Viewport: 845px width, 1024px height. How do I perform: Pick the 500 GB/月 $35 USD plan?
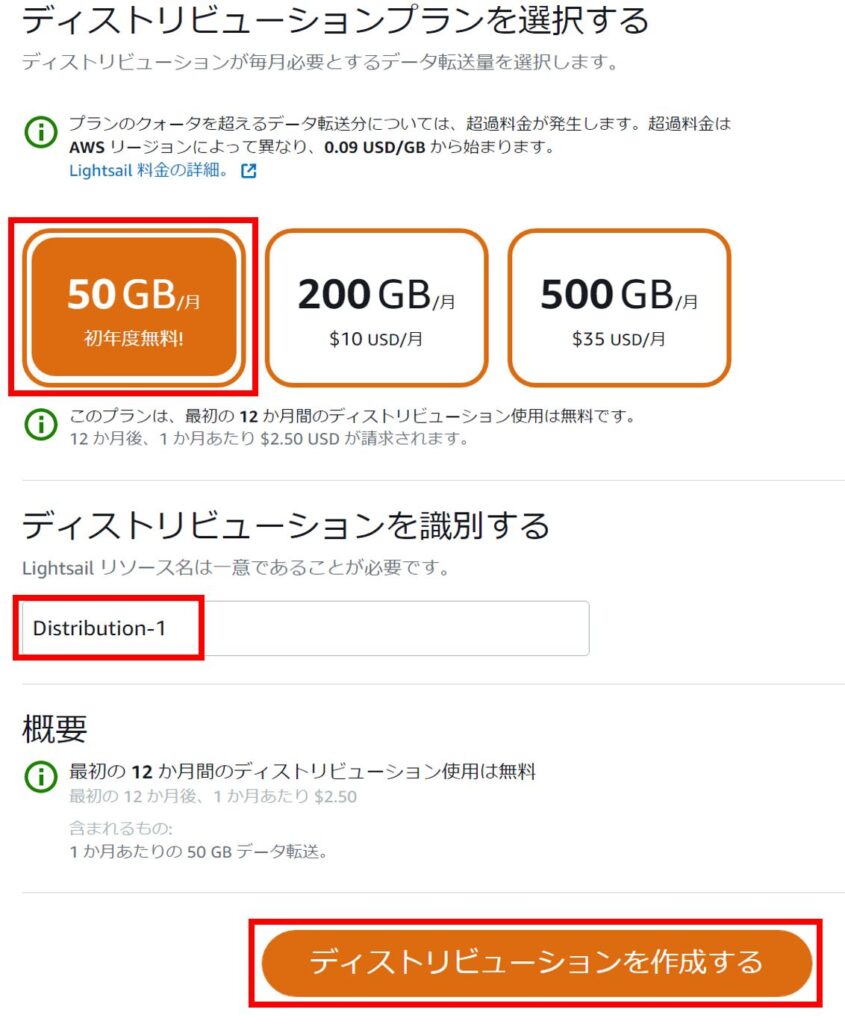[x=619, y=307]
